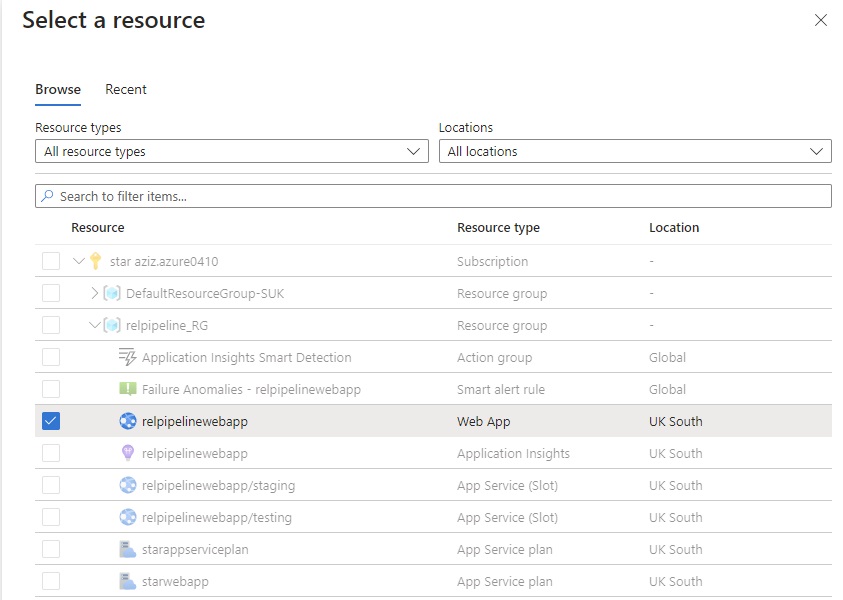Image resolution: width=843 pixels, height=600 pixels.
Task: Click the Resource type column header
Action: 498,227
